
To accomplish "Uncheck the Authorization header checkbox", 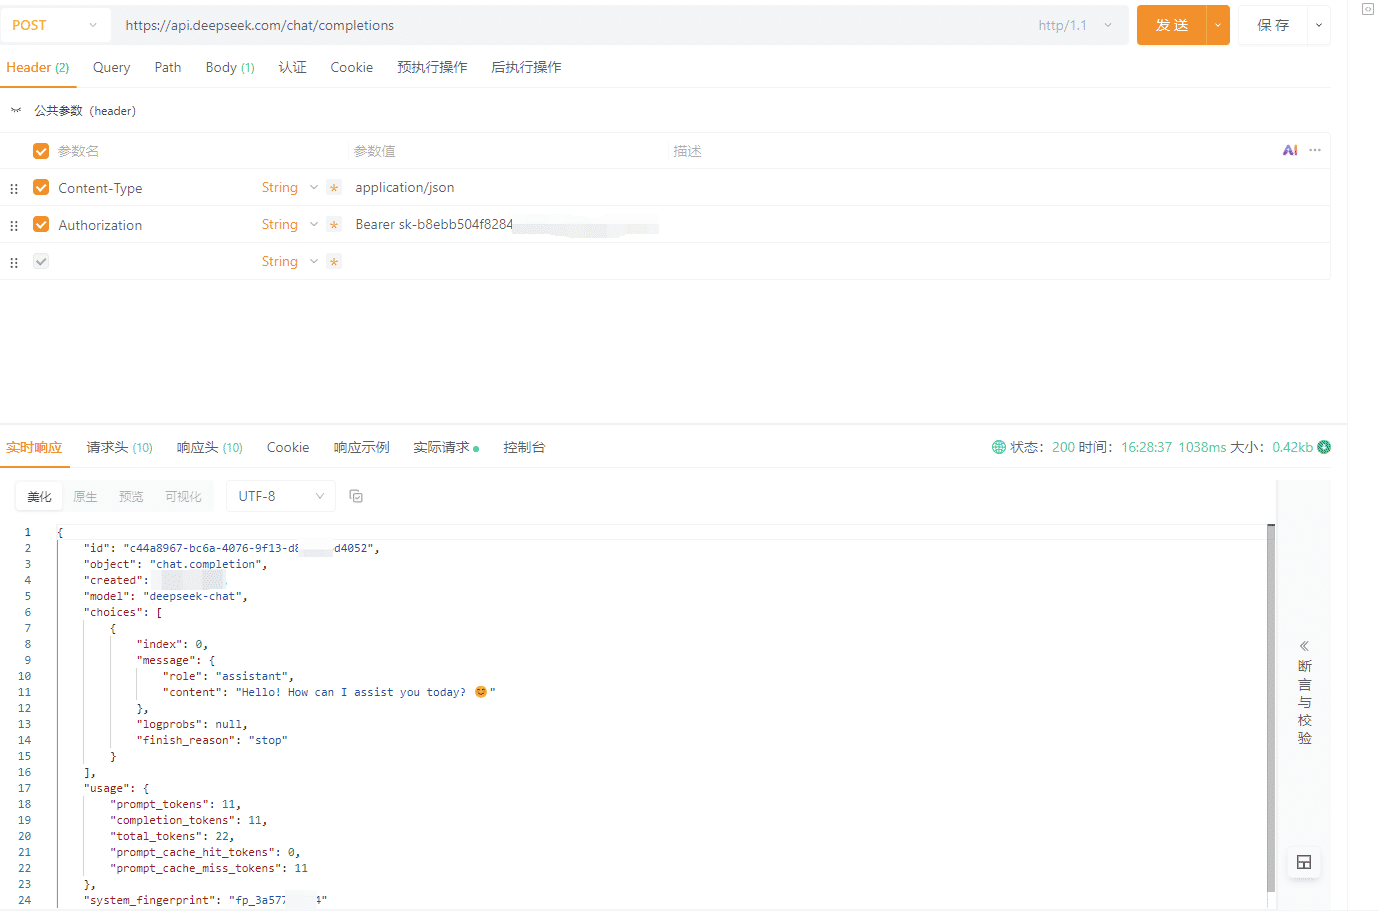I will coord(41,224).
